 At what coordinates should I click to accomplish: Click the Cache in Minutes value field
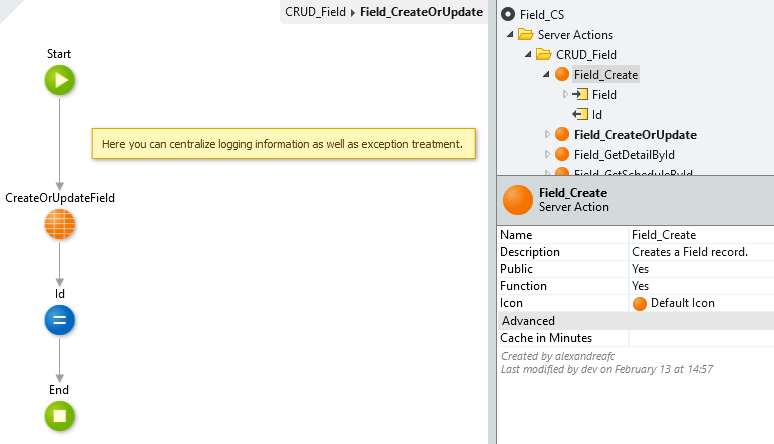700,338
